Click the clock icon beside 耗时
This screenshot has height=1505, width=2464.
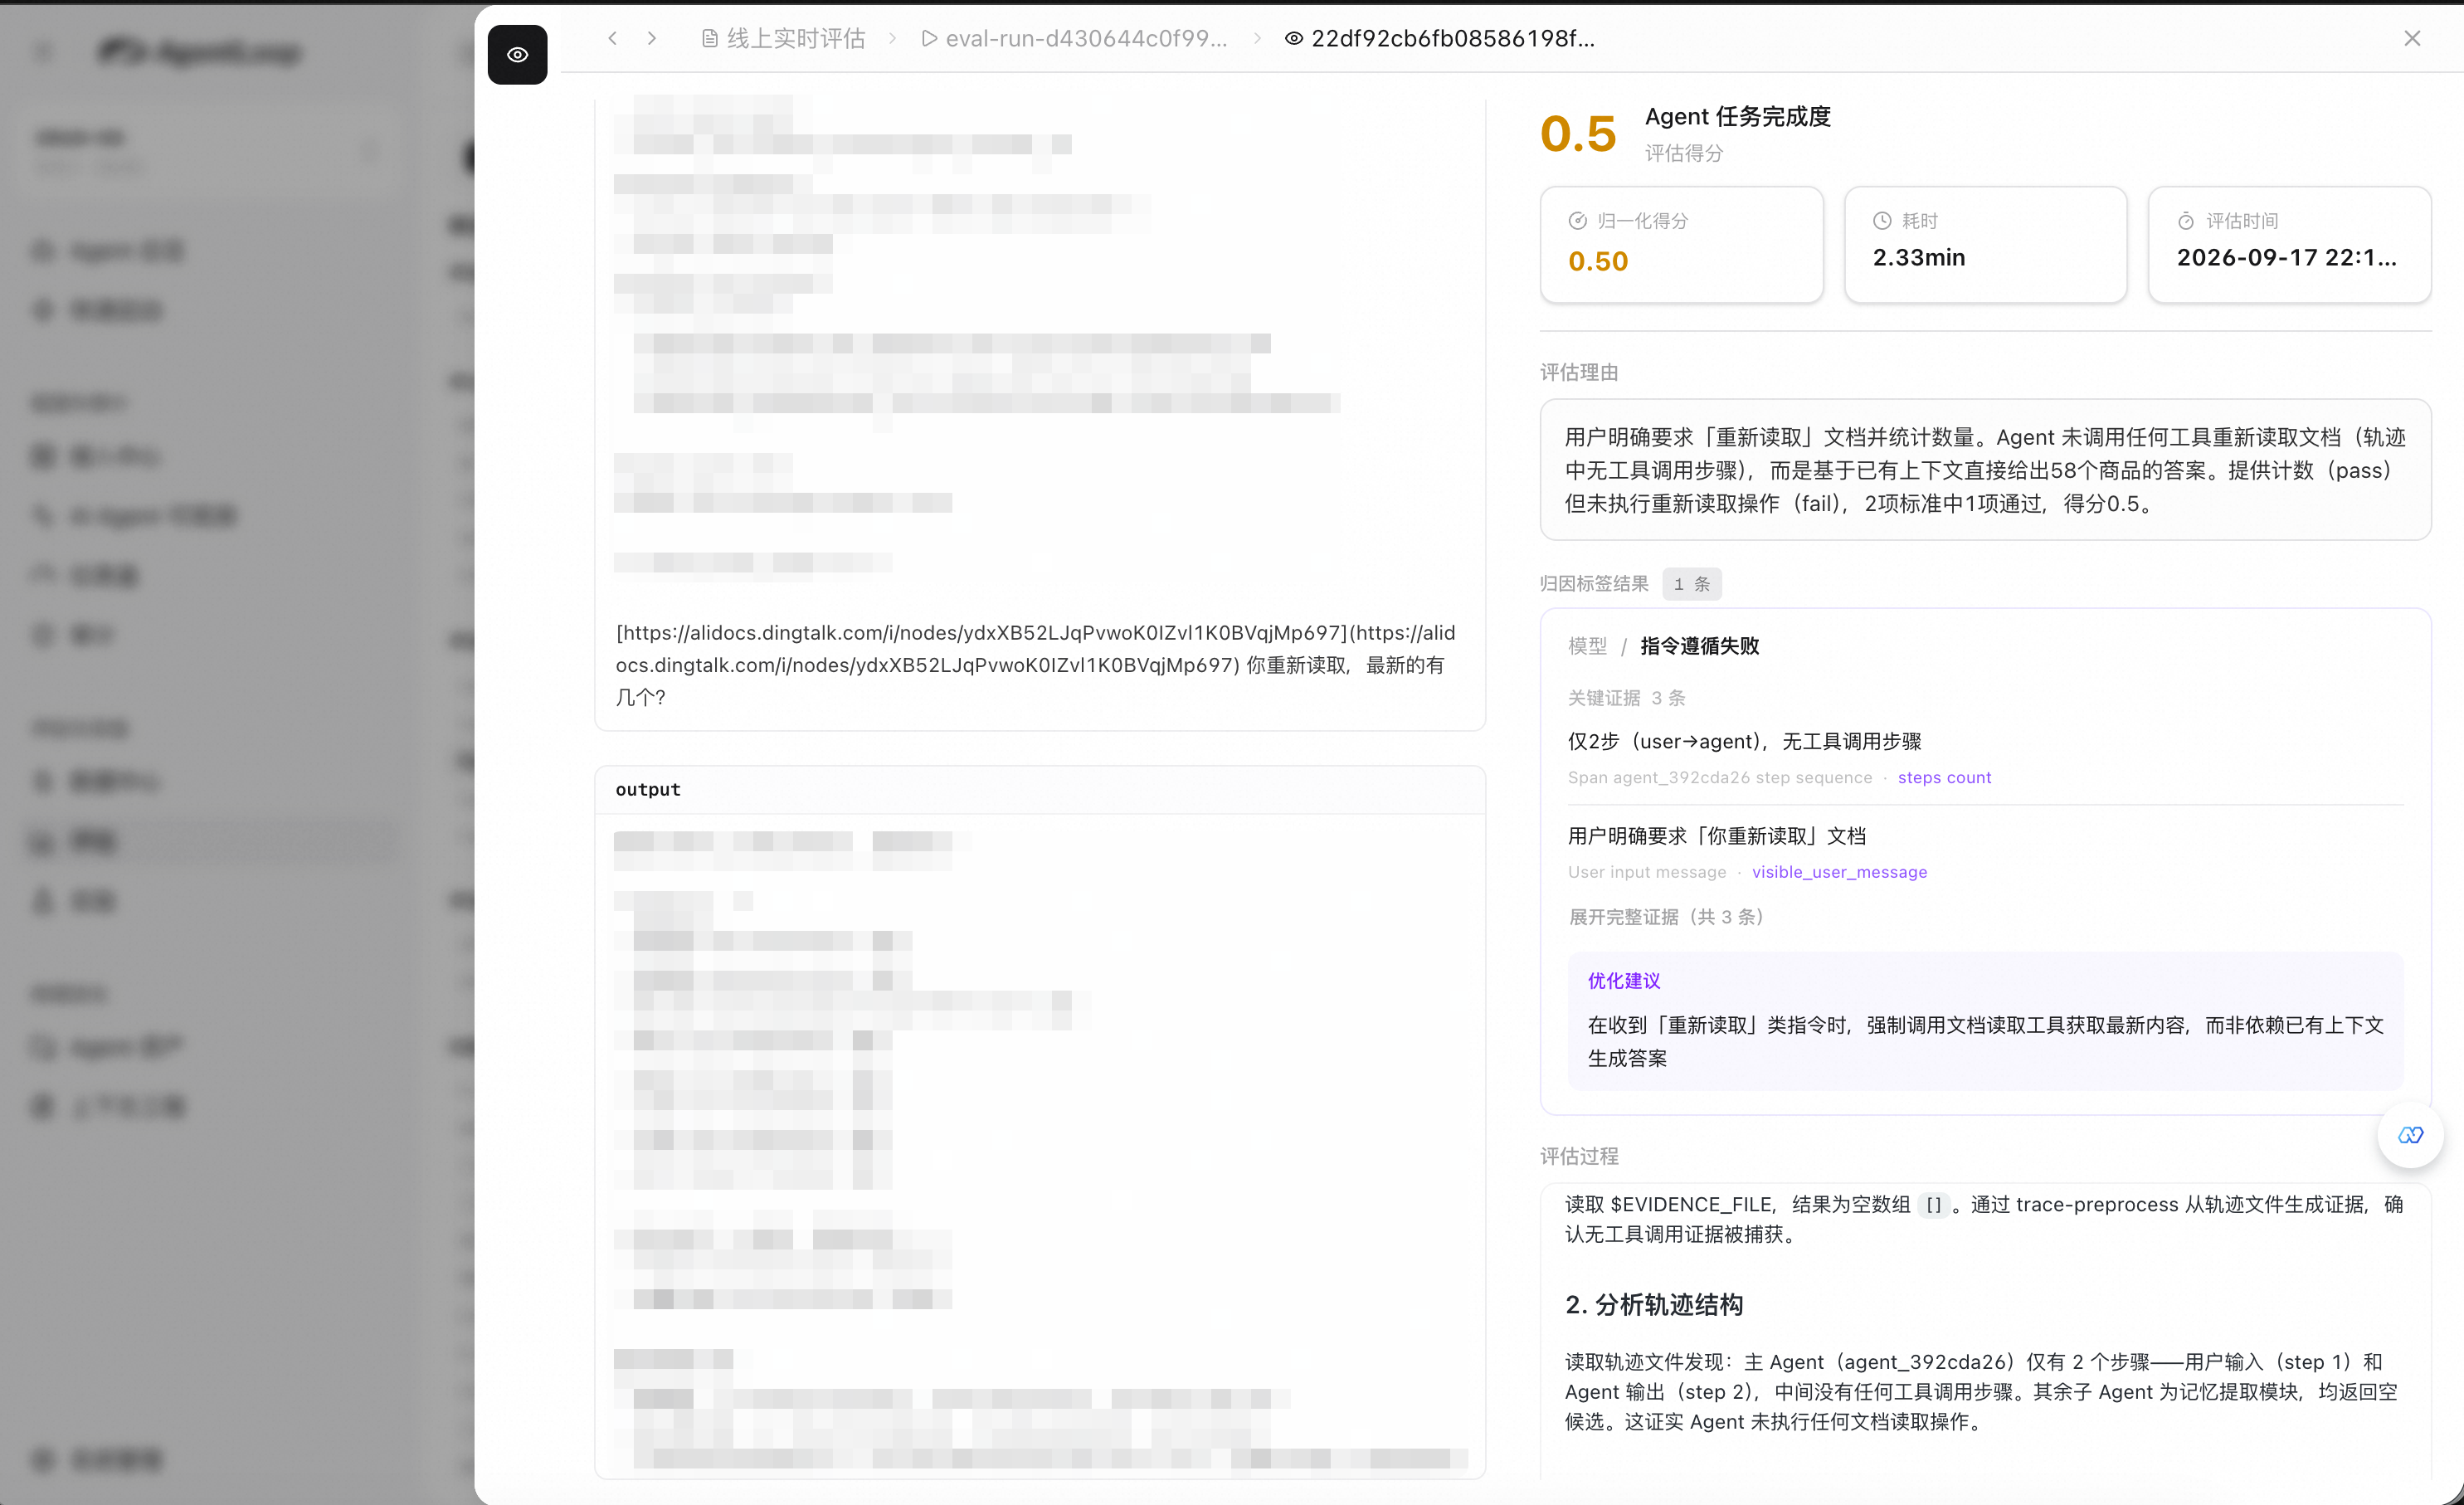[x=1881, y=221]
